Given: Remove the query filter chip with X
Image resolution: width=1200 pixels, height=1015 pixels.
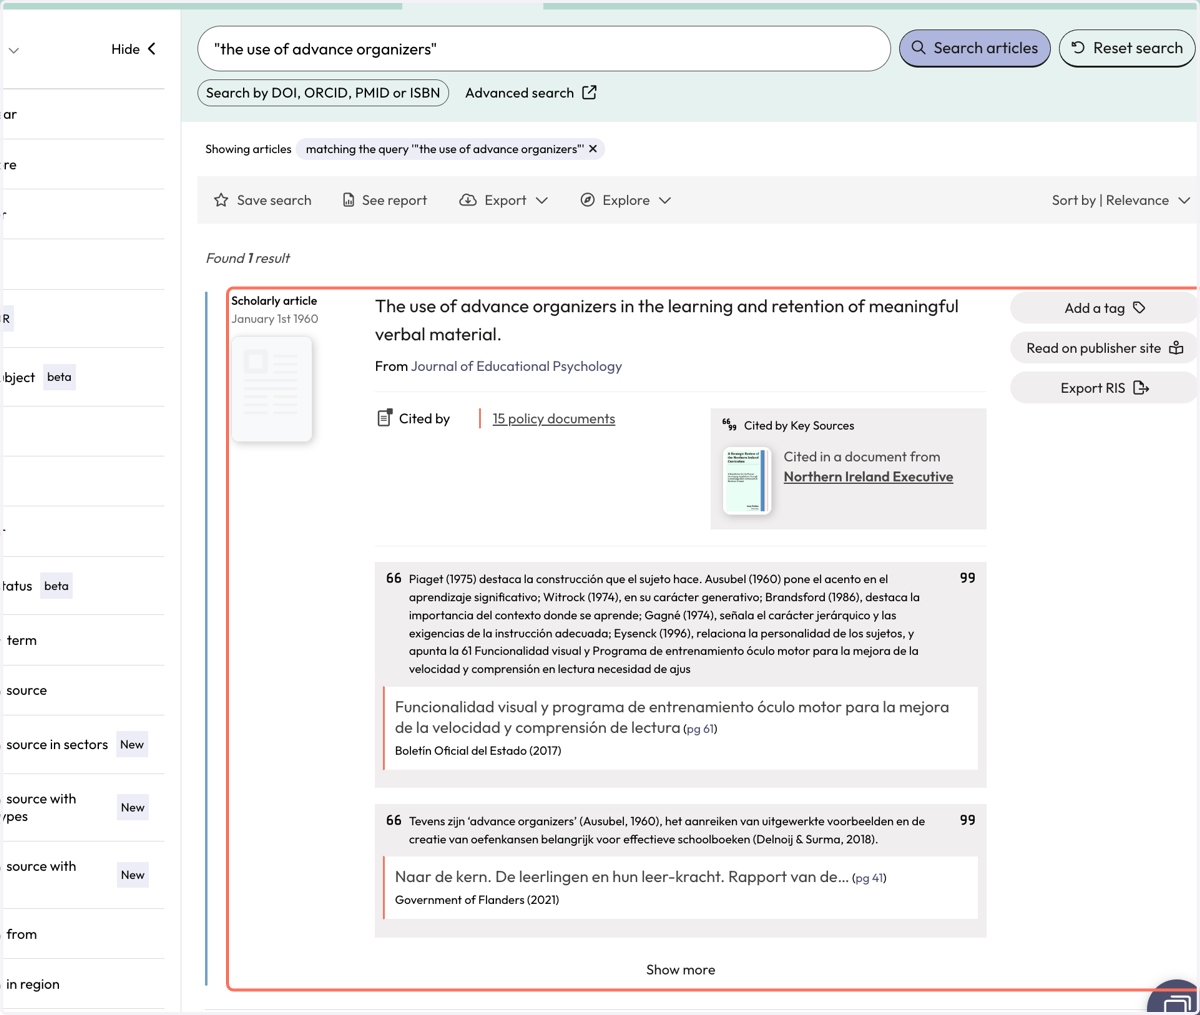Looking at the screenshot, I should [593, 149].
